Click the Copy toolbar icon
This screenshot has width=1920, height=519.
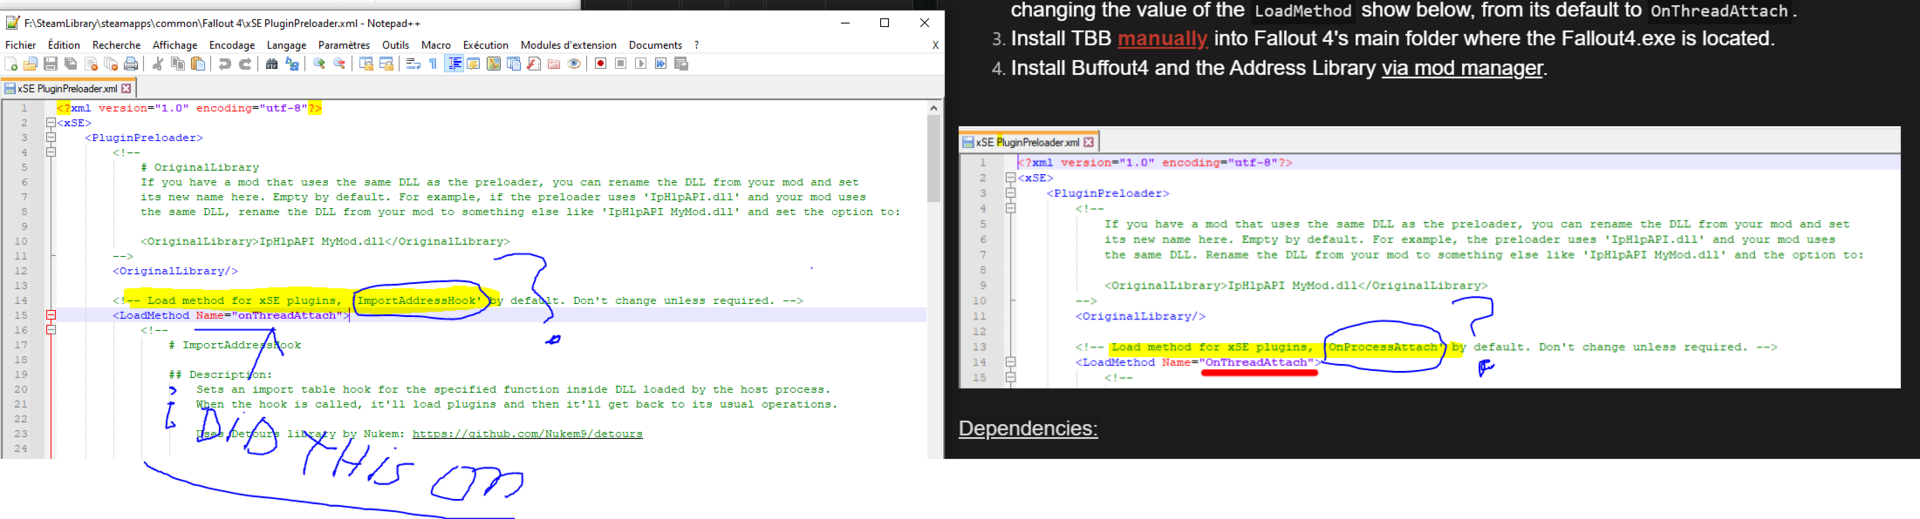point(178,64)
